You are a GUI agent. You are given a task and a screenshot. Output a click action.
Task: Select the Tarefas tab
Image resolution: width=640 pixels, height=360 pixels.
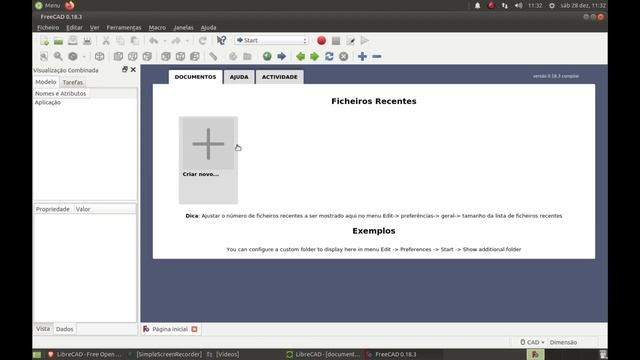pyautogui.click(x=73, y=82)
